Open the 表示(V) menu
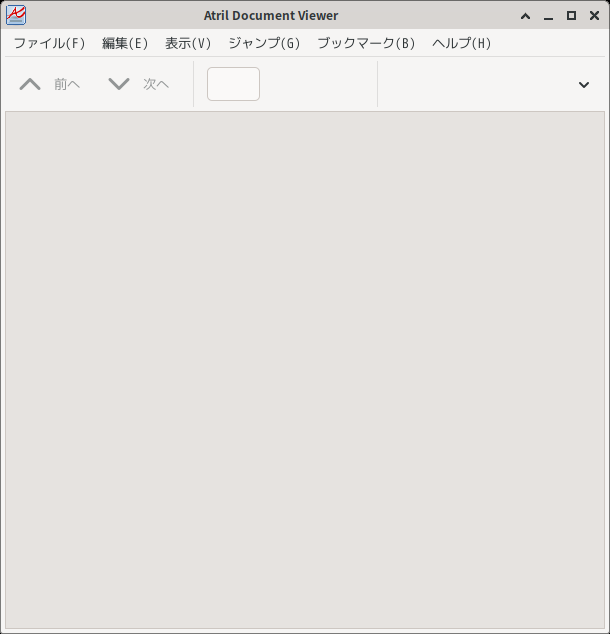The width and height of the screenshot is (610, 634). 188,43
